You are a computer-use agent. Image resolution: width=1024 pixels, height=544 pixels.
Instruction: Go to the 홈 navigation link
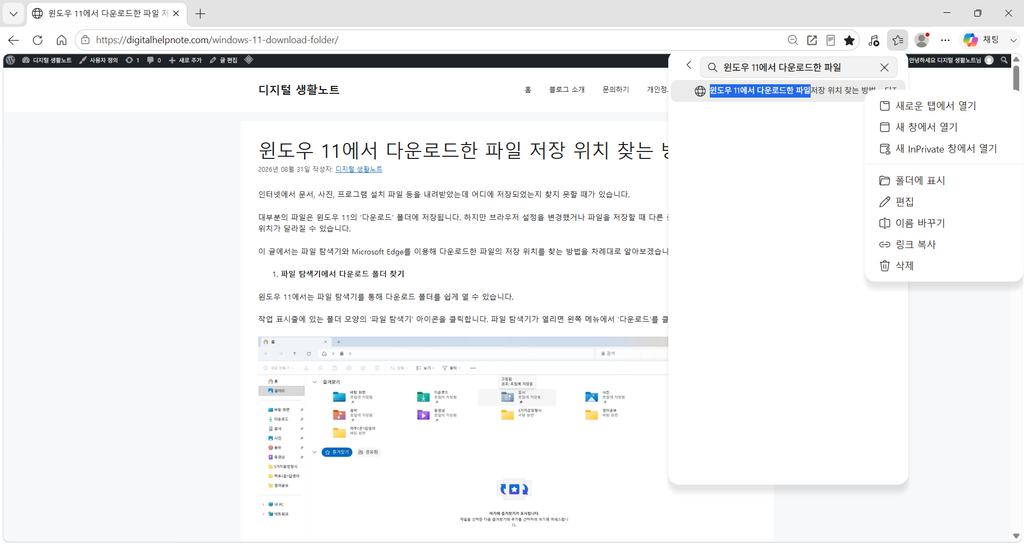coord(528,89)
